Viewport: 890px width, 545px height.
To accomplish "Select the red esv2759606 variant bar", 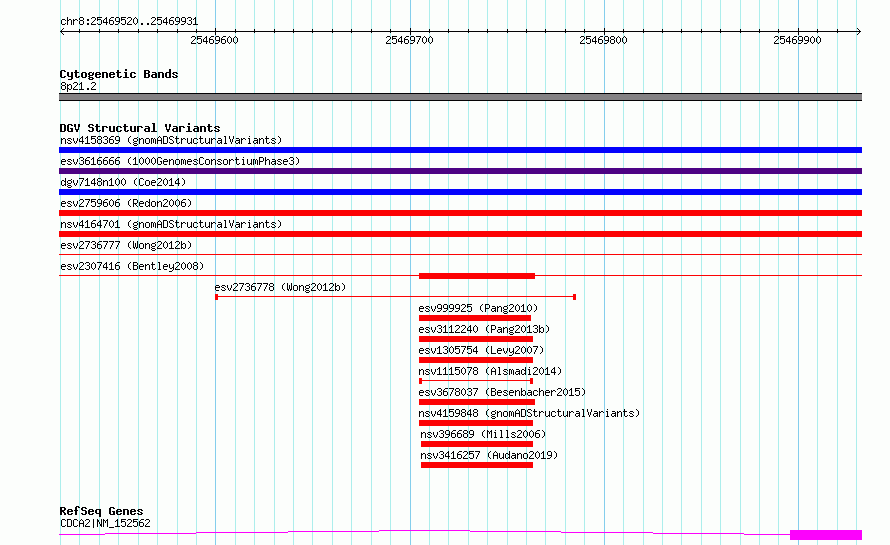I will pyautogui.click(x=460, y=213).
